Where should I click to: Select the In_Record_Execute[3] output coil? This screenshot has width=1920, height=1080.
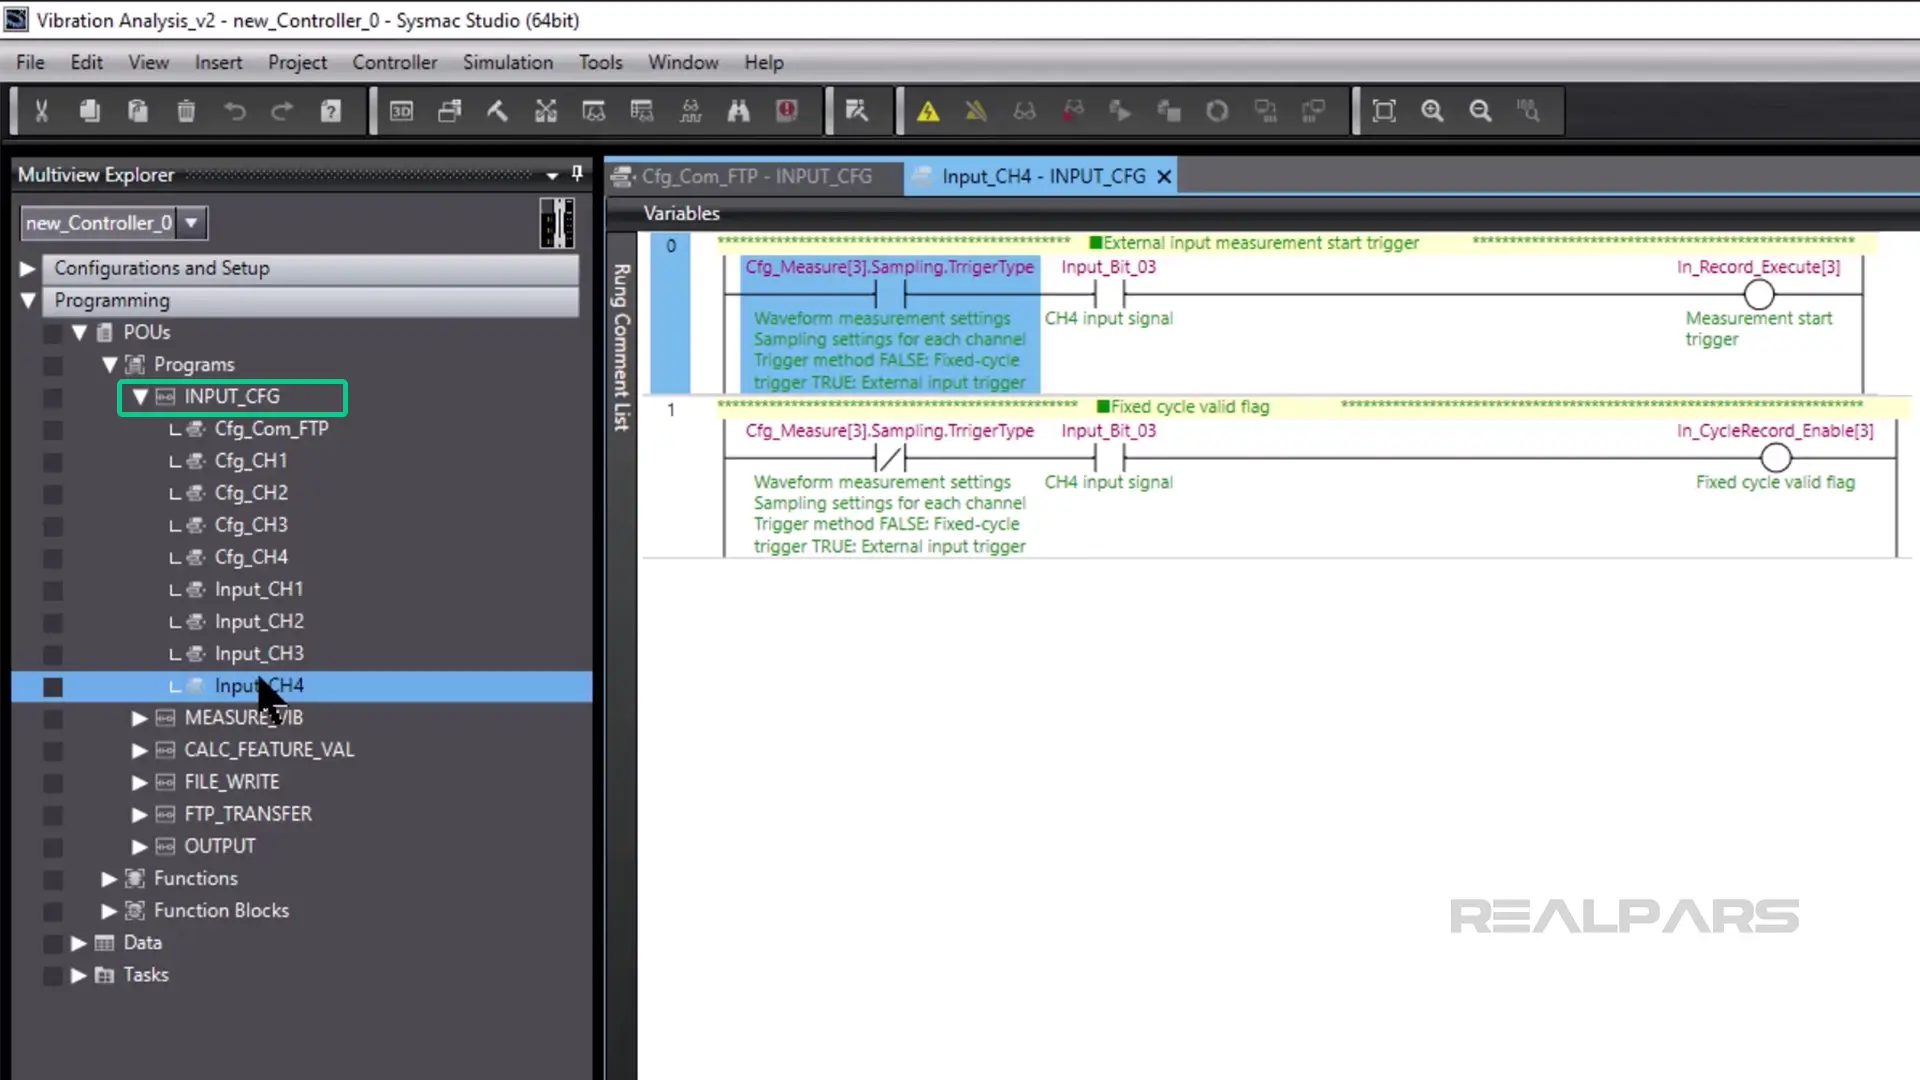(x=1759, y=294)
